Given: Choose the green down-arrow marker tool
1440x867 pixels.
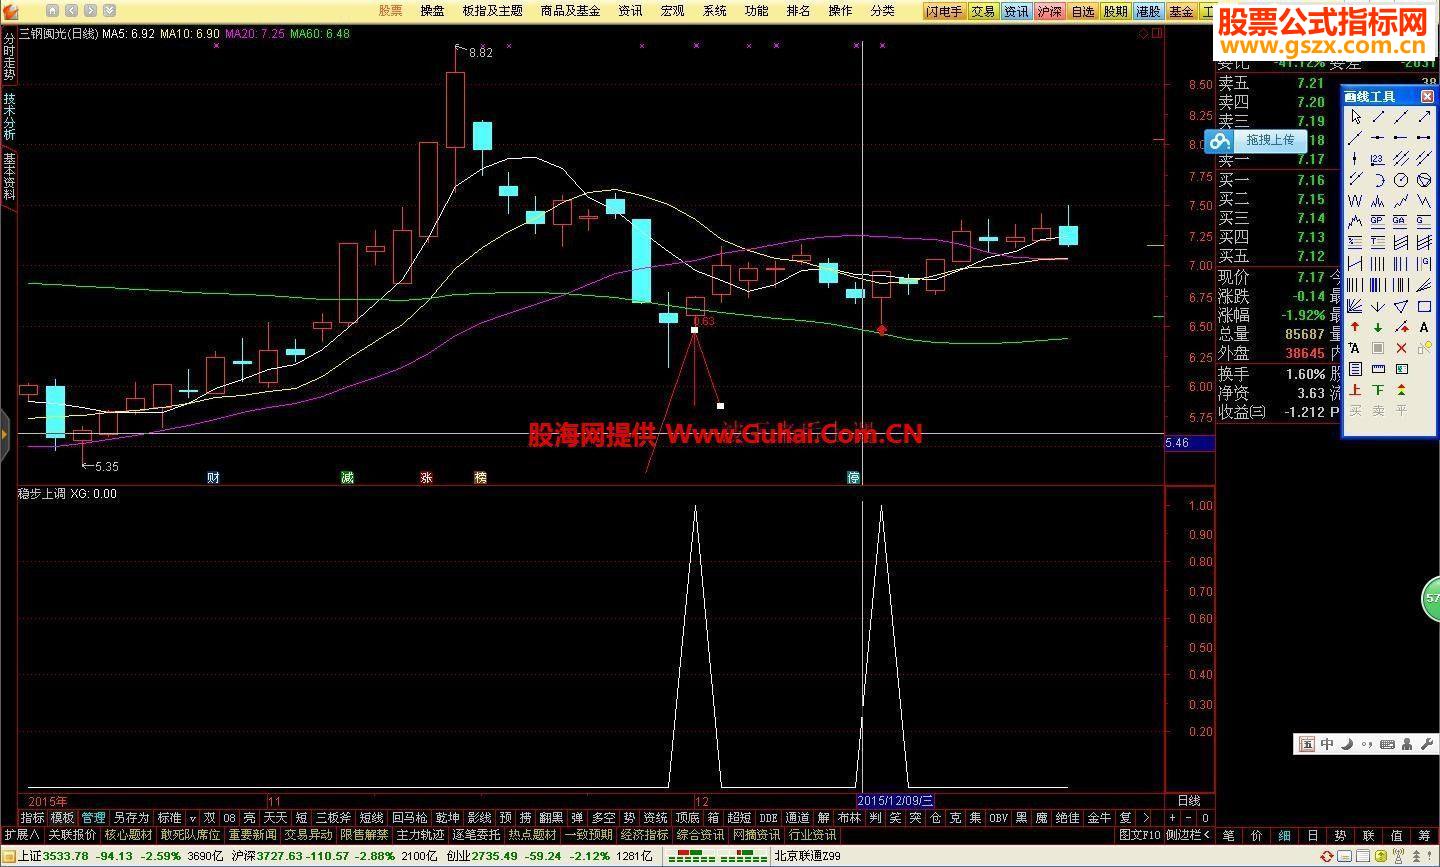Looking at the screenshot, I should click(1378, 327).
